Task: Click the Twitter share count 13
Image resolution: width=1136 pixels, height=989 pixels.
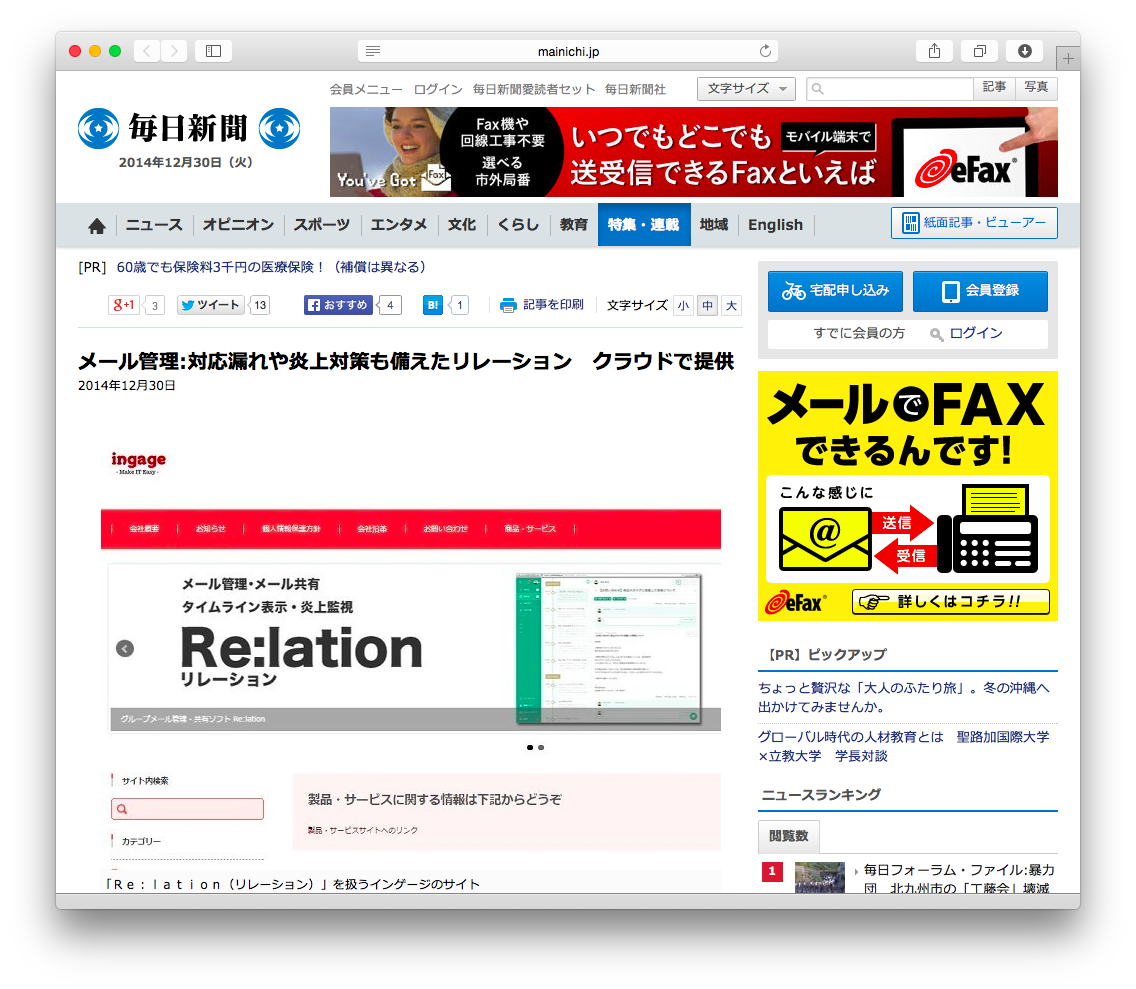Action: [260, 305]
